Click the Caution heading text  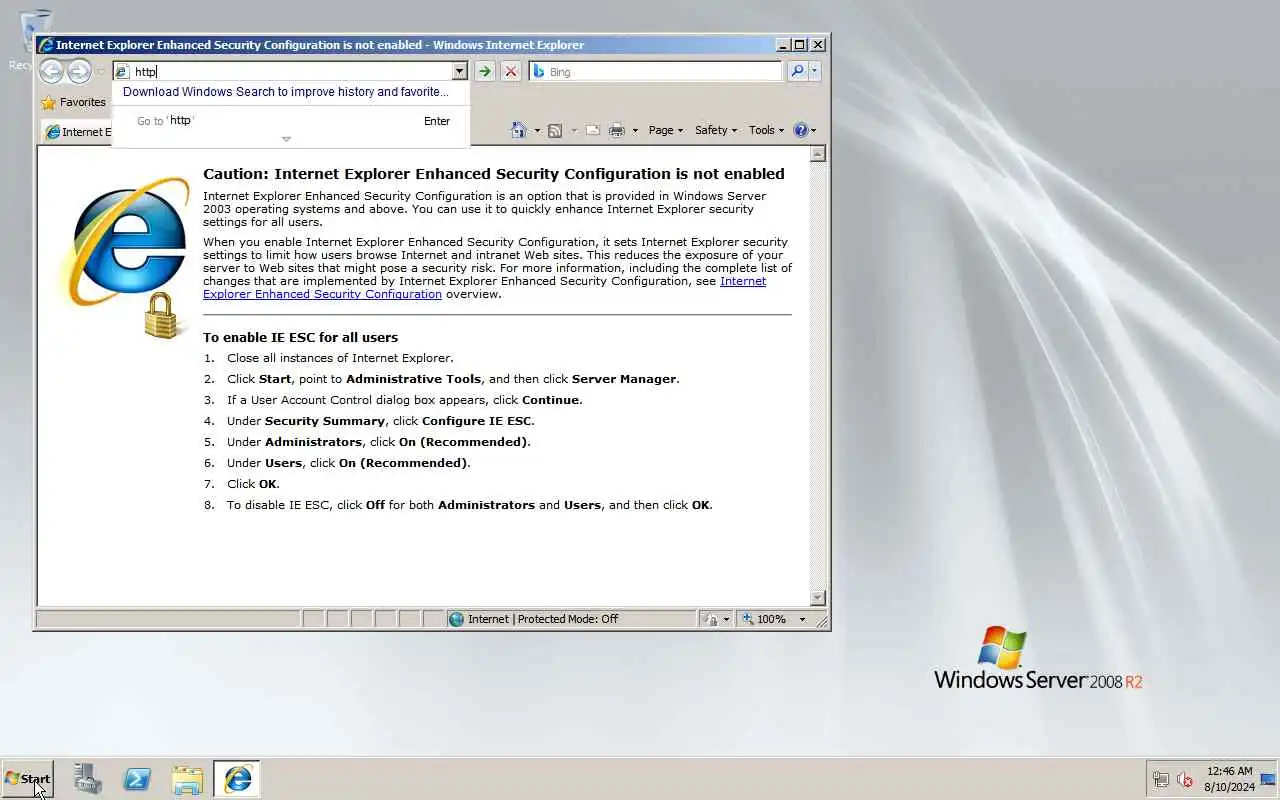click(x=493, y=174)
